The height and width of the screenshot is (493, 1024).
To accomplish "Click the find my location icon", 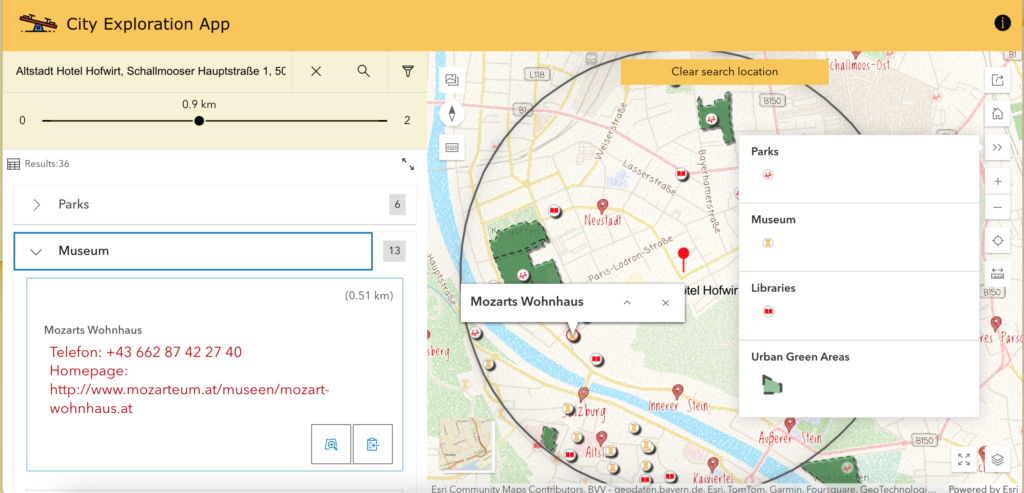I will tap(997, 241).
